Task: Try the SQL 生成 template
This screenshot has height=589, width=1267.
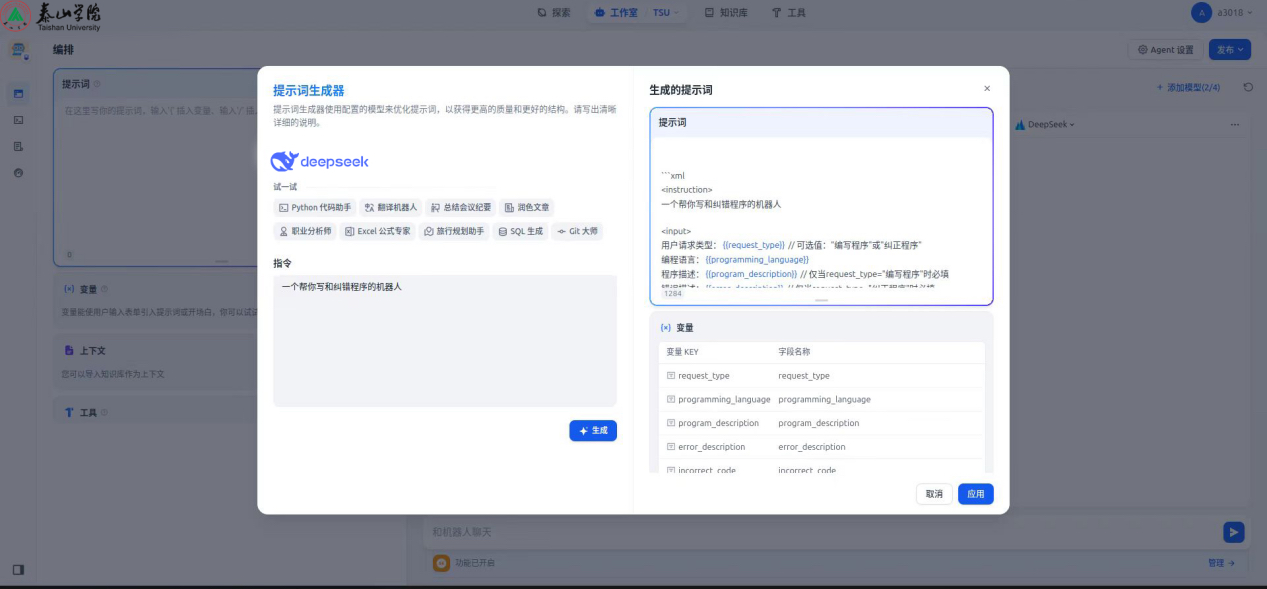Action: pyautogui.click(x=520, y=231)
